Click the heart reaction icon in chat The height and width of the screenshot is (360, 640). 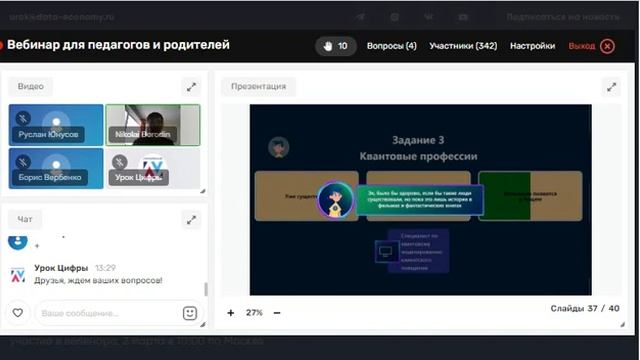pos(18,313)
